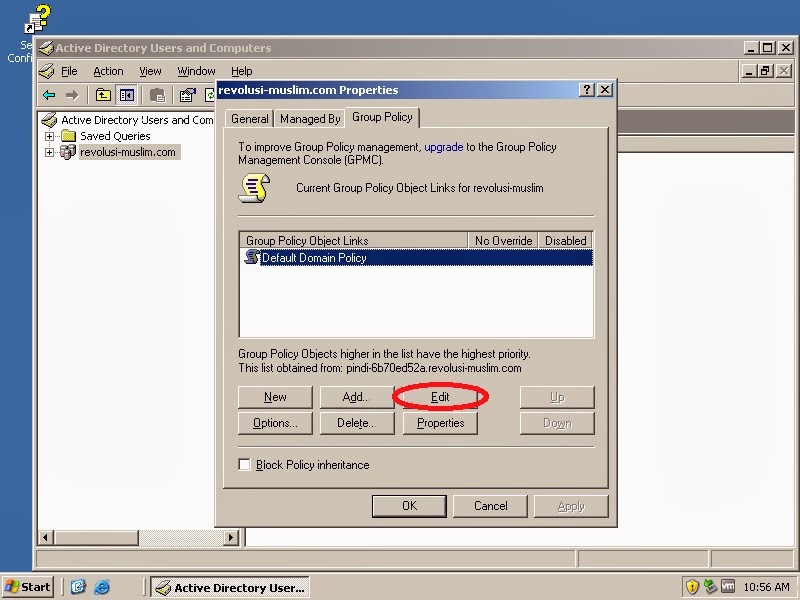Click the MDI child restore button
The height and width of the screenshot is (600, 800).
pyautogui.click(x=765, y=71)
